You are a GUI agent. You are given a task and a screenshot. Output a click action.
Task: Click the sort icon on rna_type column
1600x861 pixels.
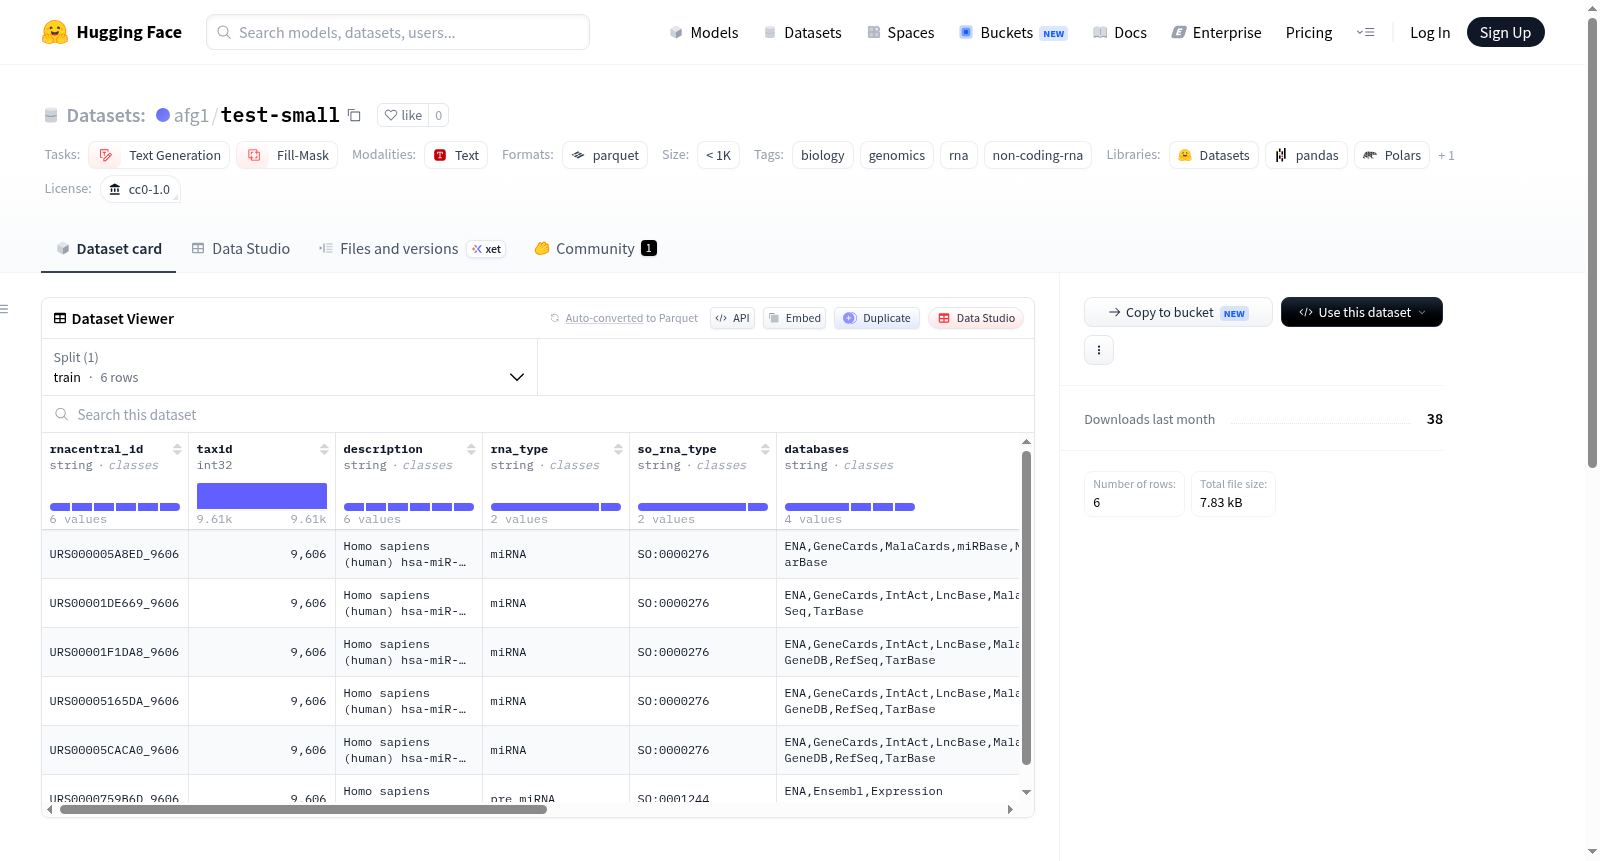[x=618, y=449]
